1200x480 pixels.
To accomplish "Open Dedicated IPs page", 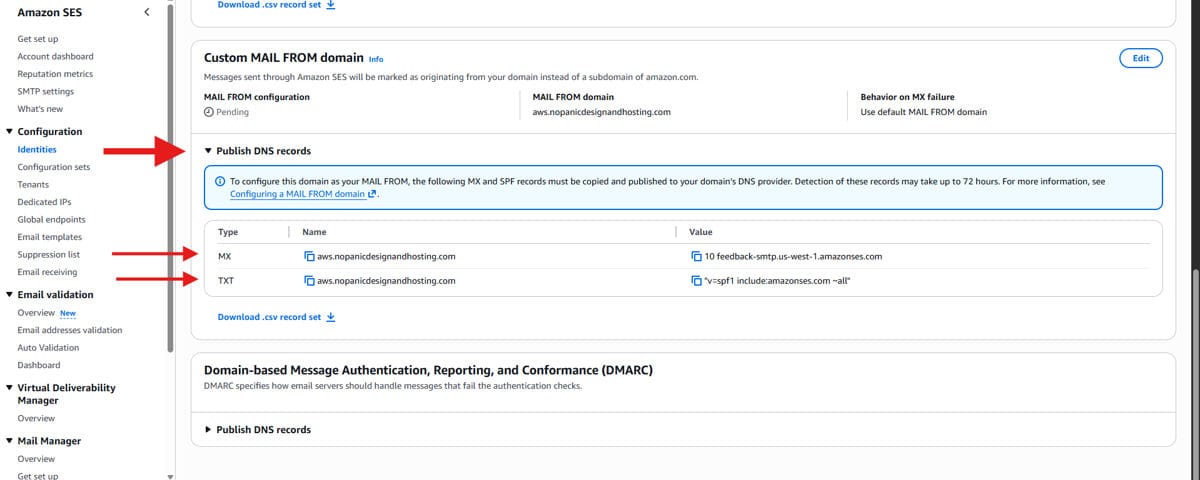I will coord(44,202).
